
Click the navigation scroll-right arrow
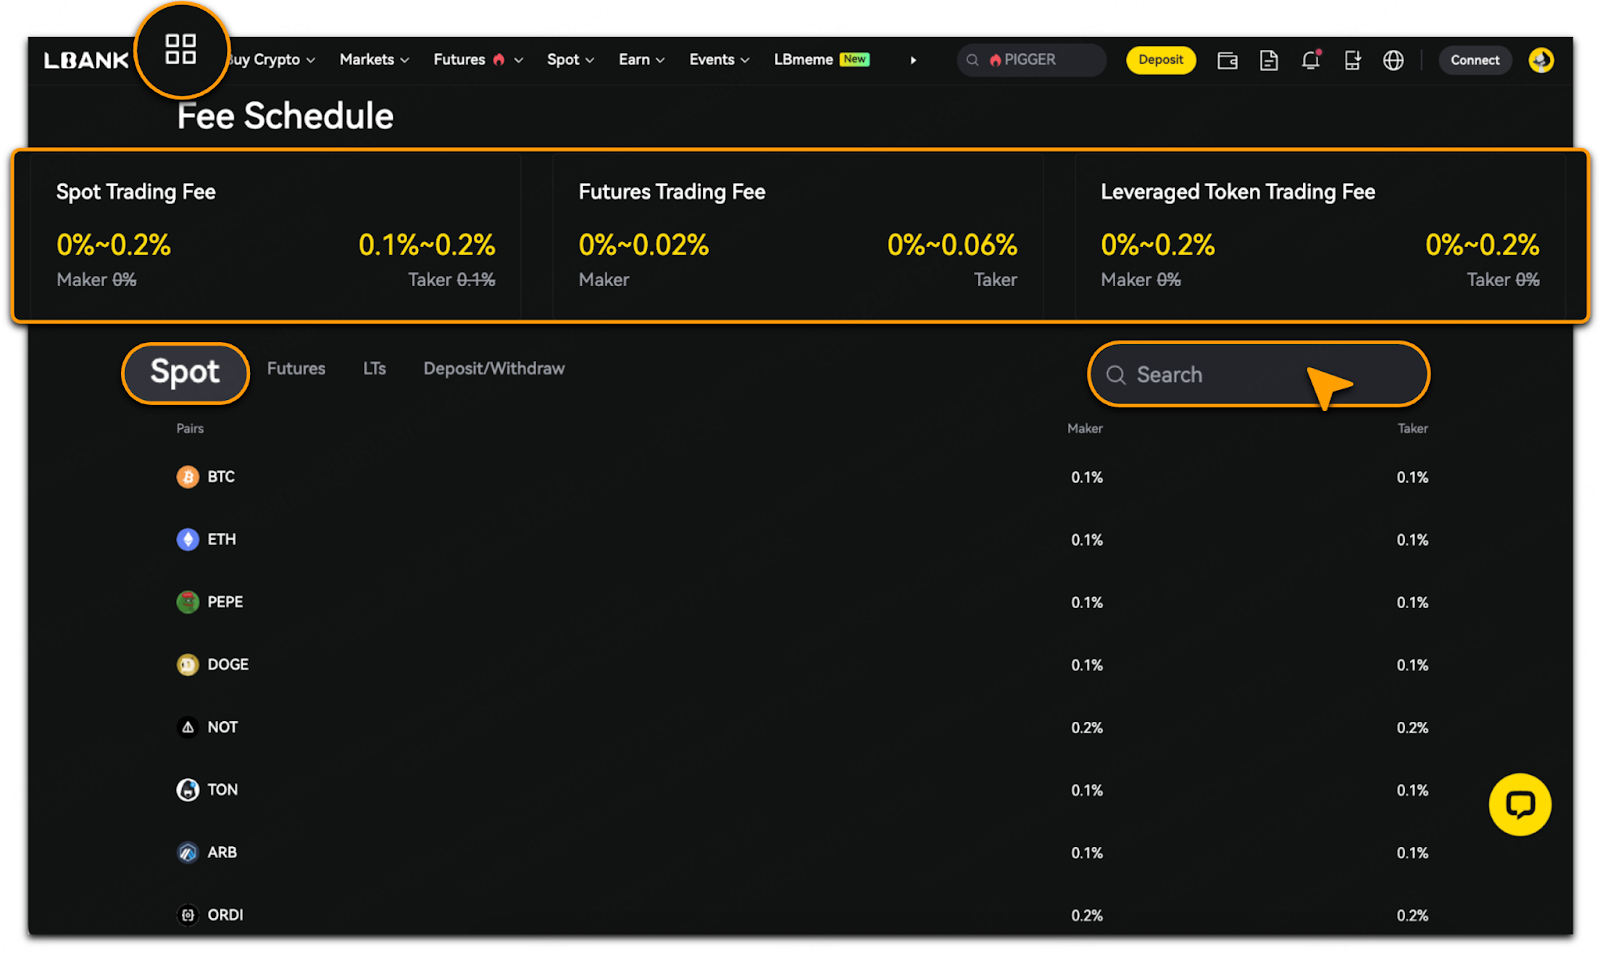[x=913, y=60]
